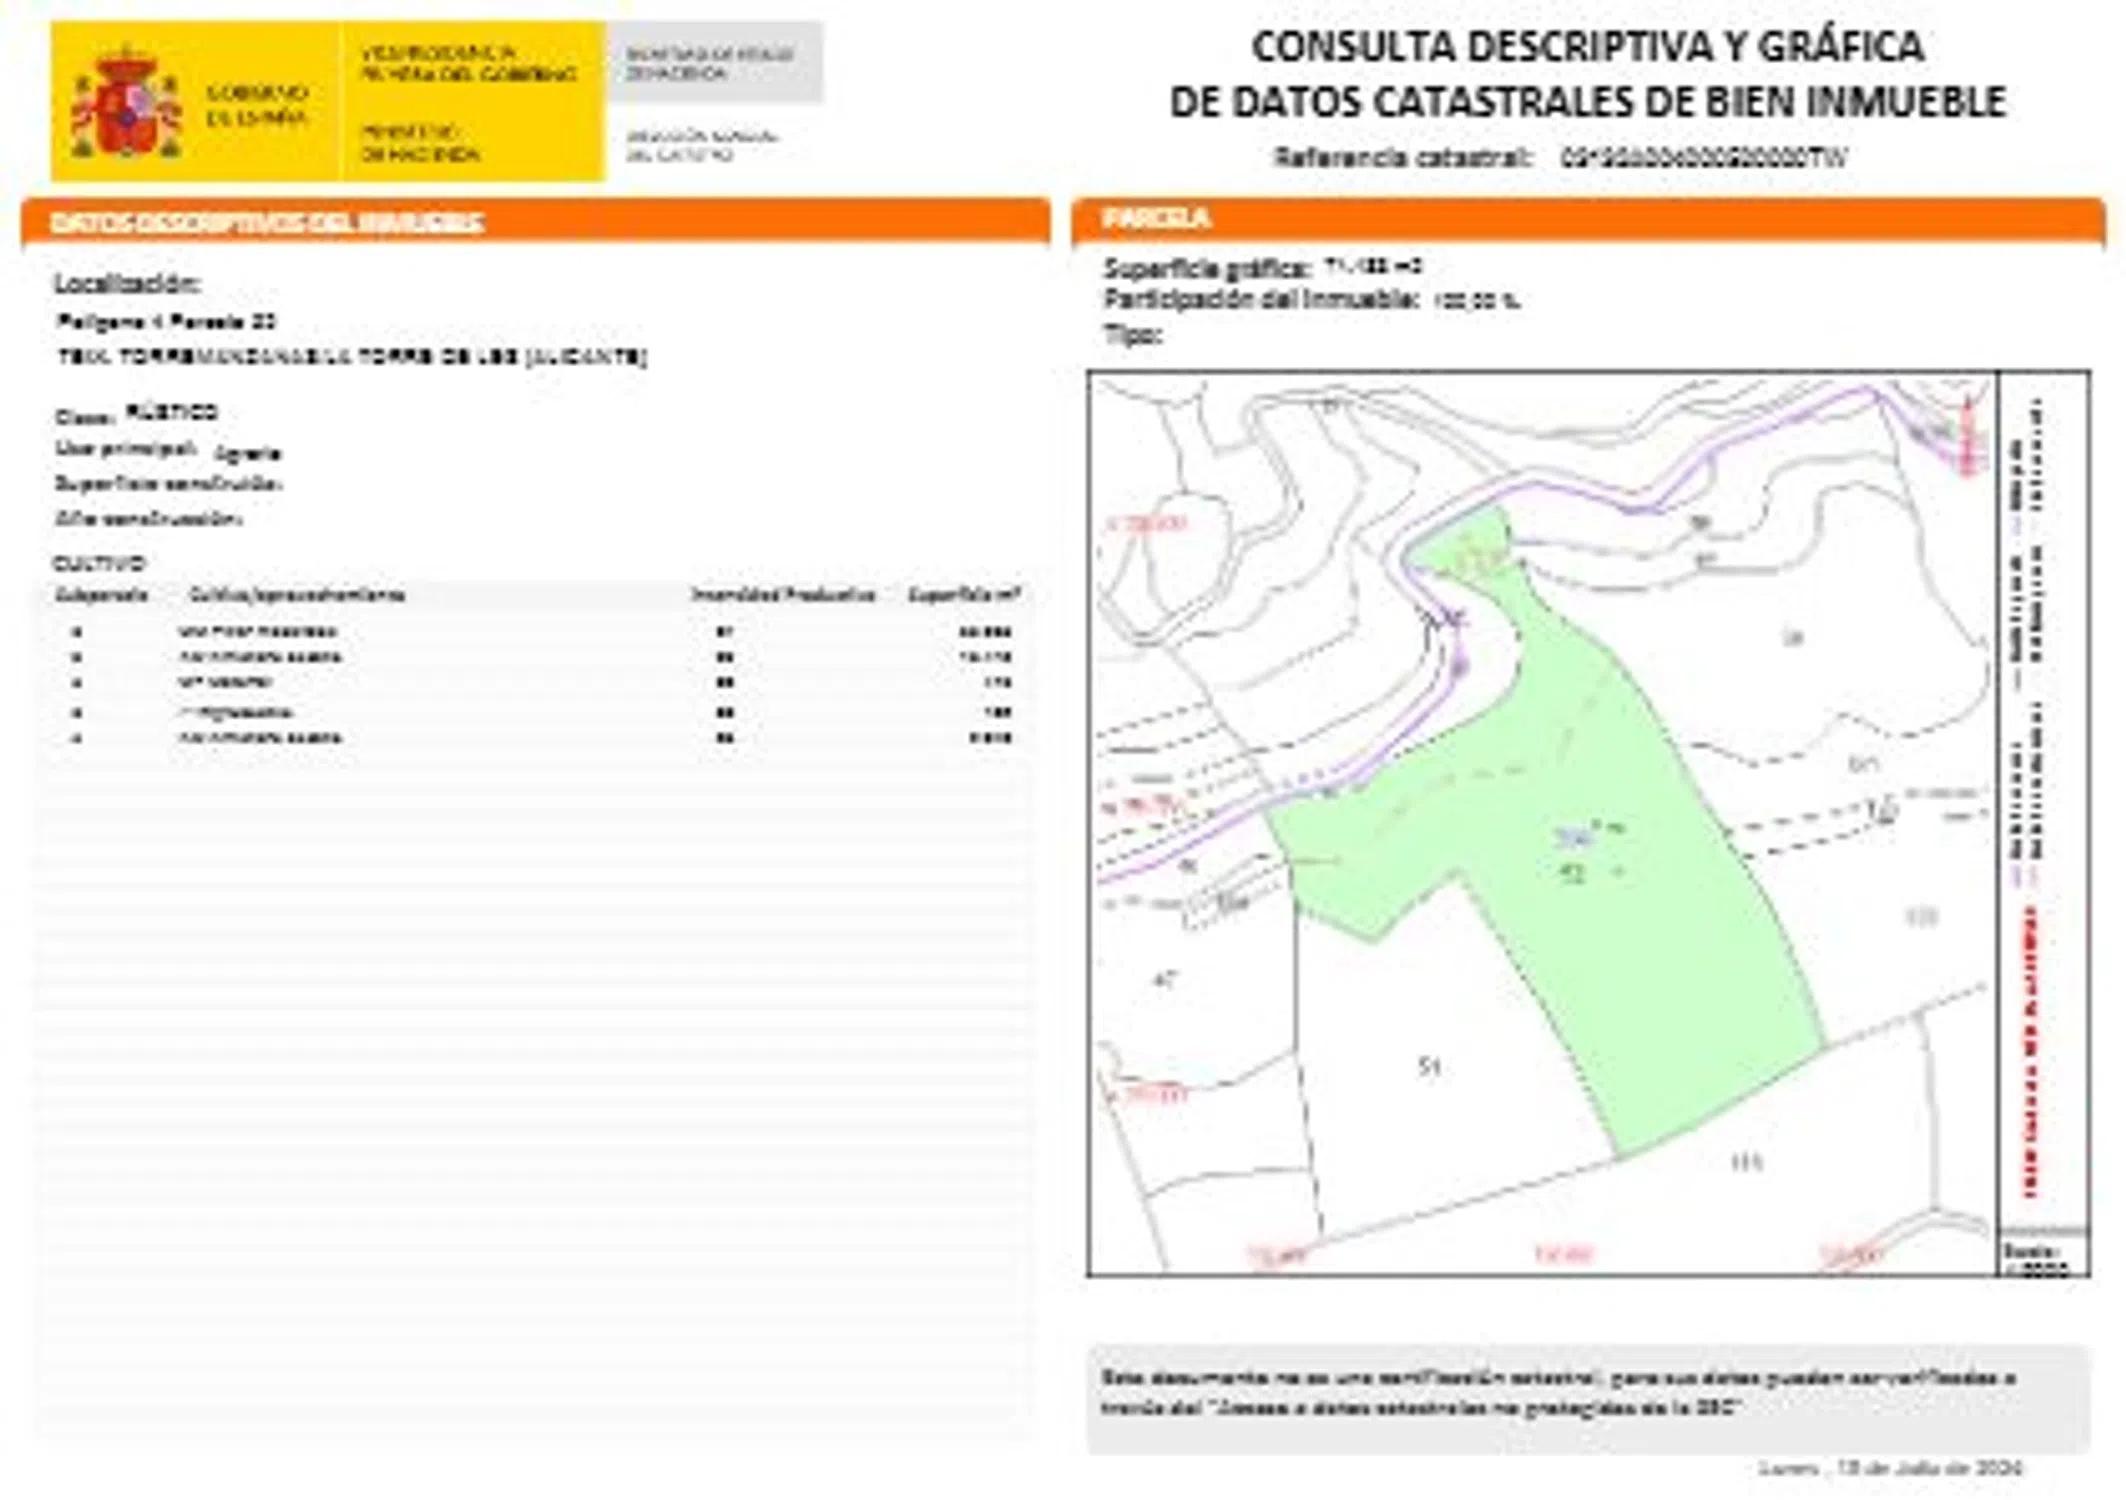The height and width of the screenshot is (1500, 2126).
Task: Click the Clase RÚSTICO value
Action: coord(172,412)
